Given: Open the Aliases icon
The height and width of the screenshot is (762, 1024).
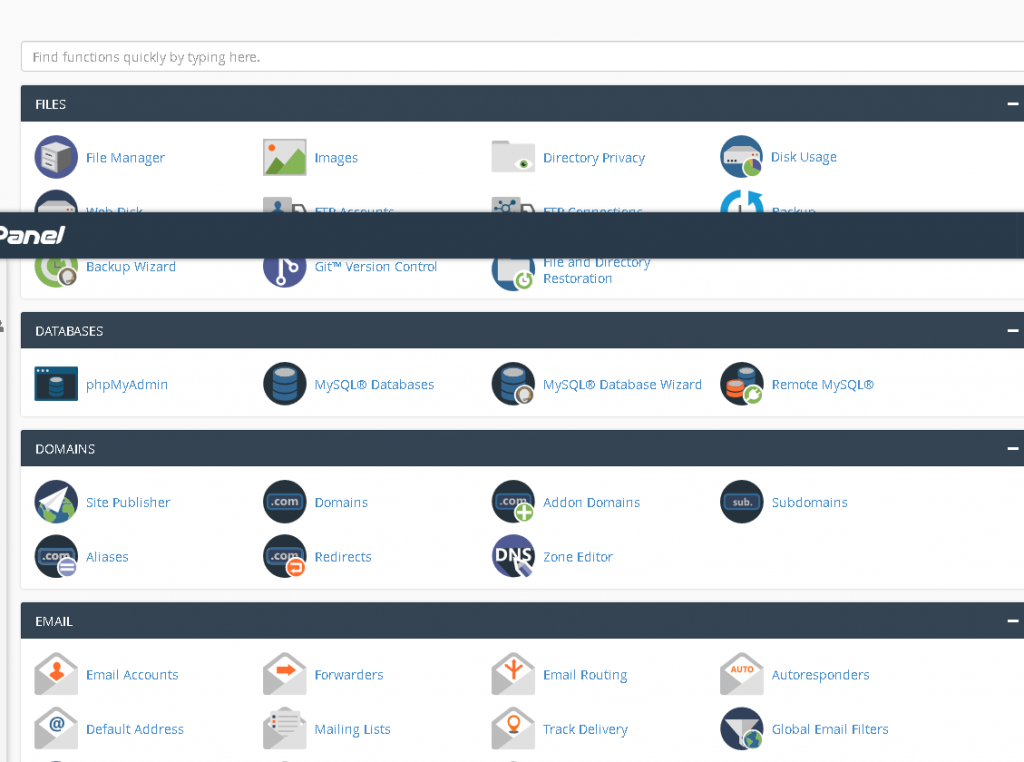Looking at the screenshot, I should (56, 556).
